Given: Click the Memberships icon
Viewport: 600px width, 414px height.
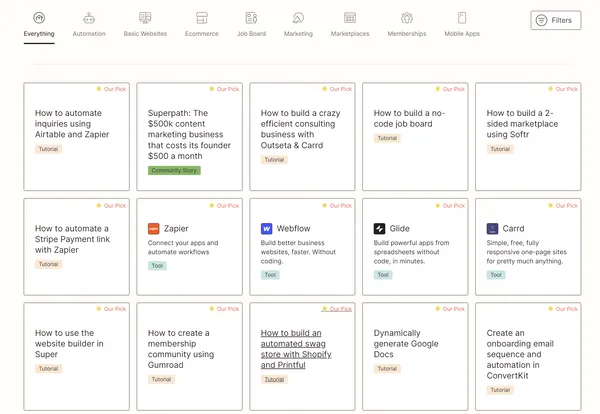Looking at the screenshot, I should pyautogui.click(x=407, y=18).
